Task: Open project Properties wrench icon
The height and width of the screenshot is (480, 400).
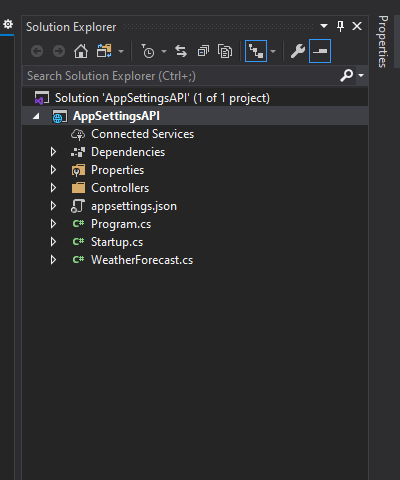Action: (x=298, y=51)
